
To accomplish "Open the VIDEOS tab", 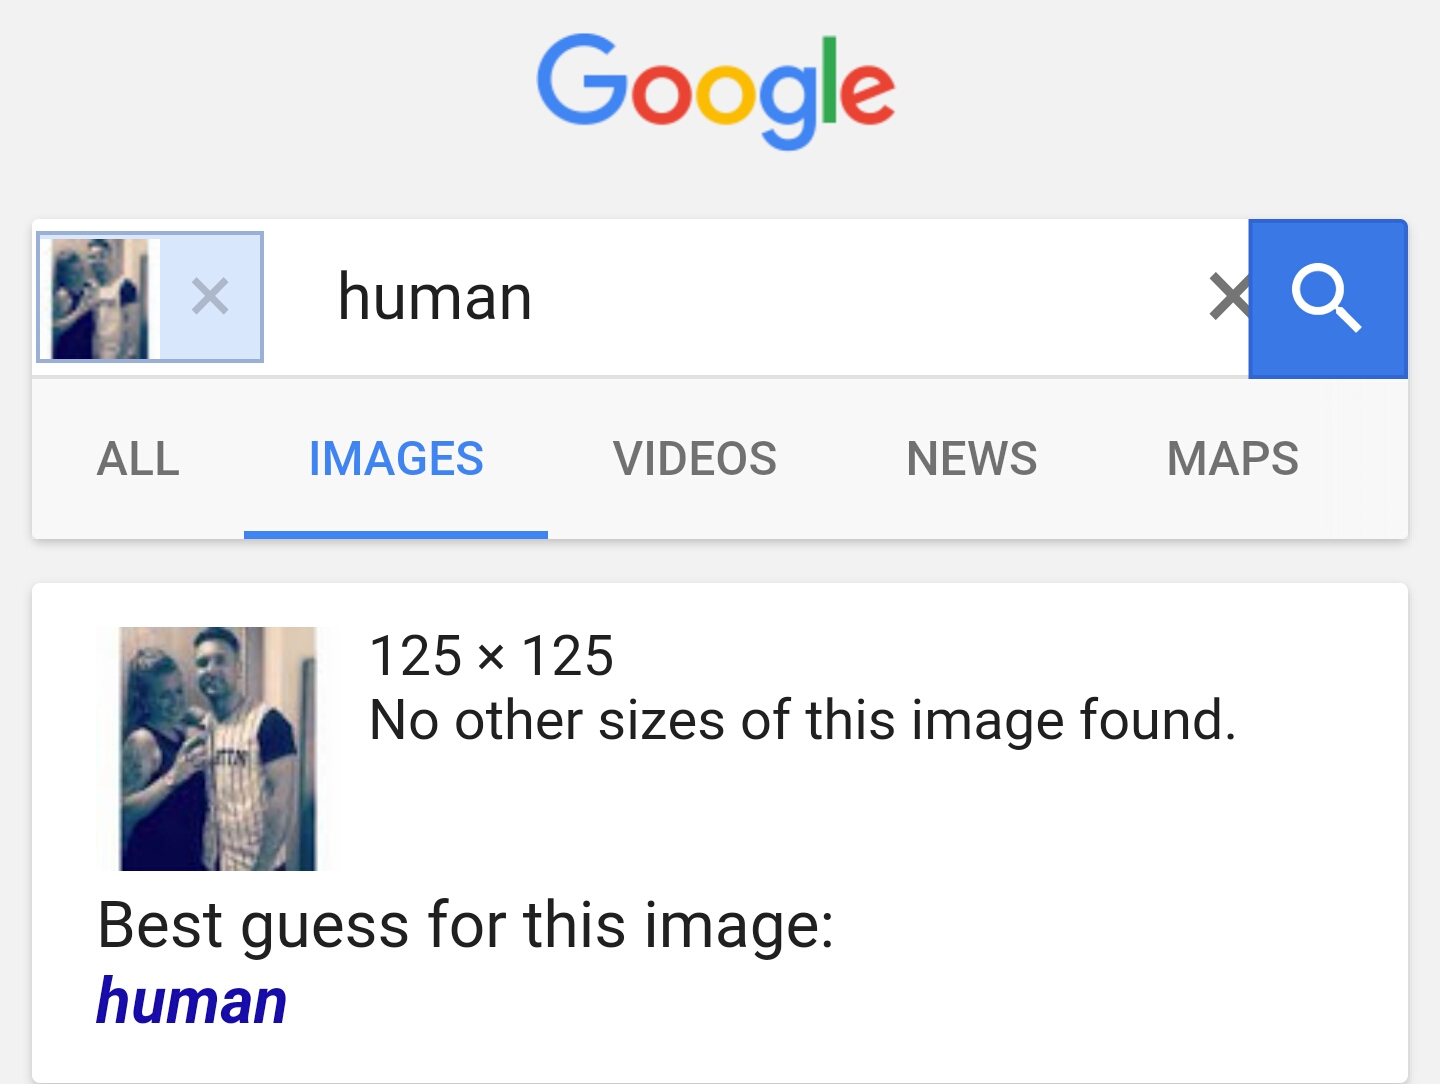I will point(695,459).
